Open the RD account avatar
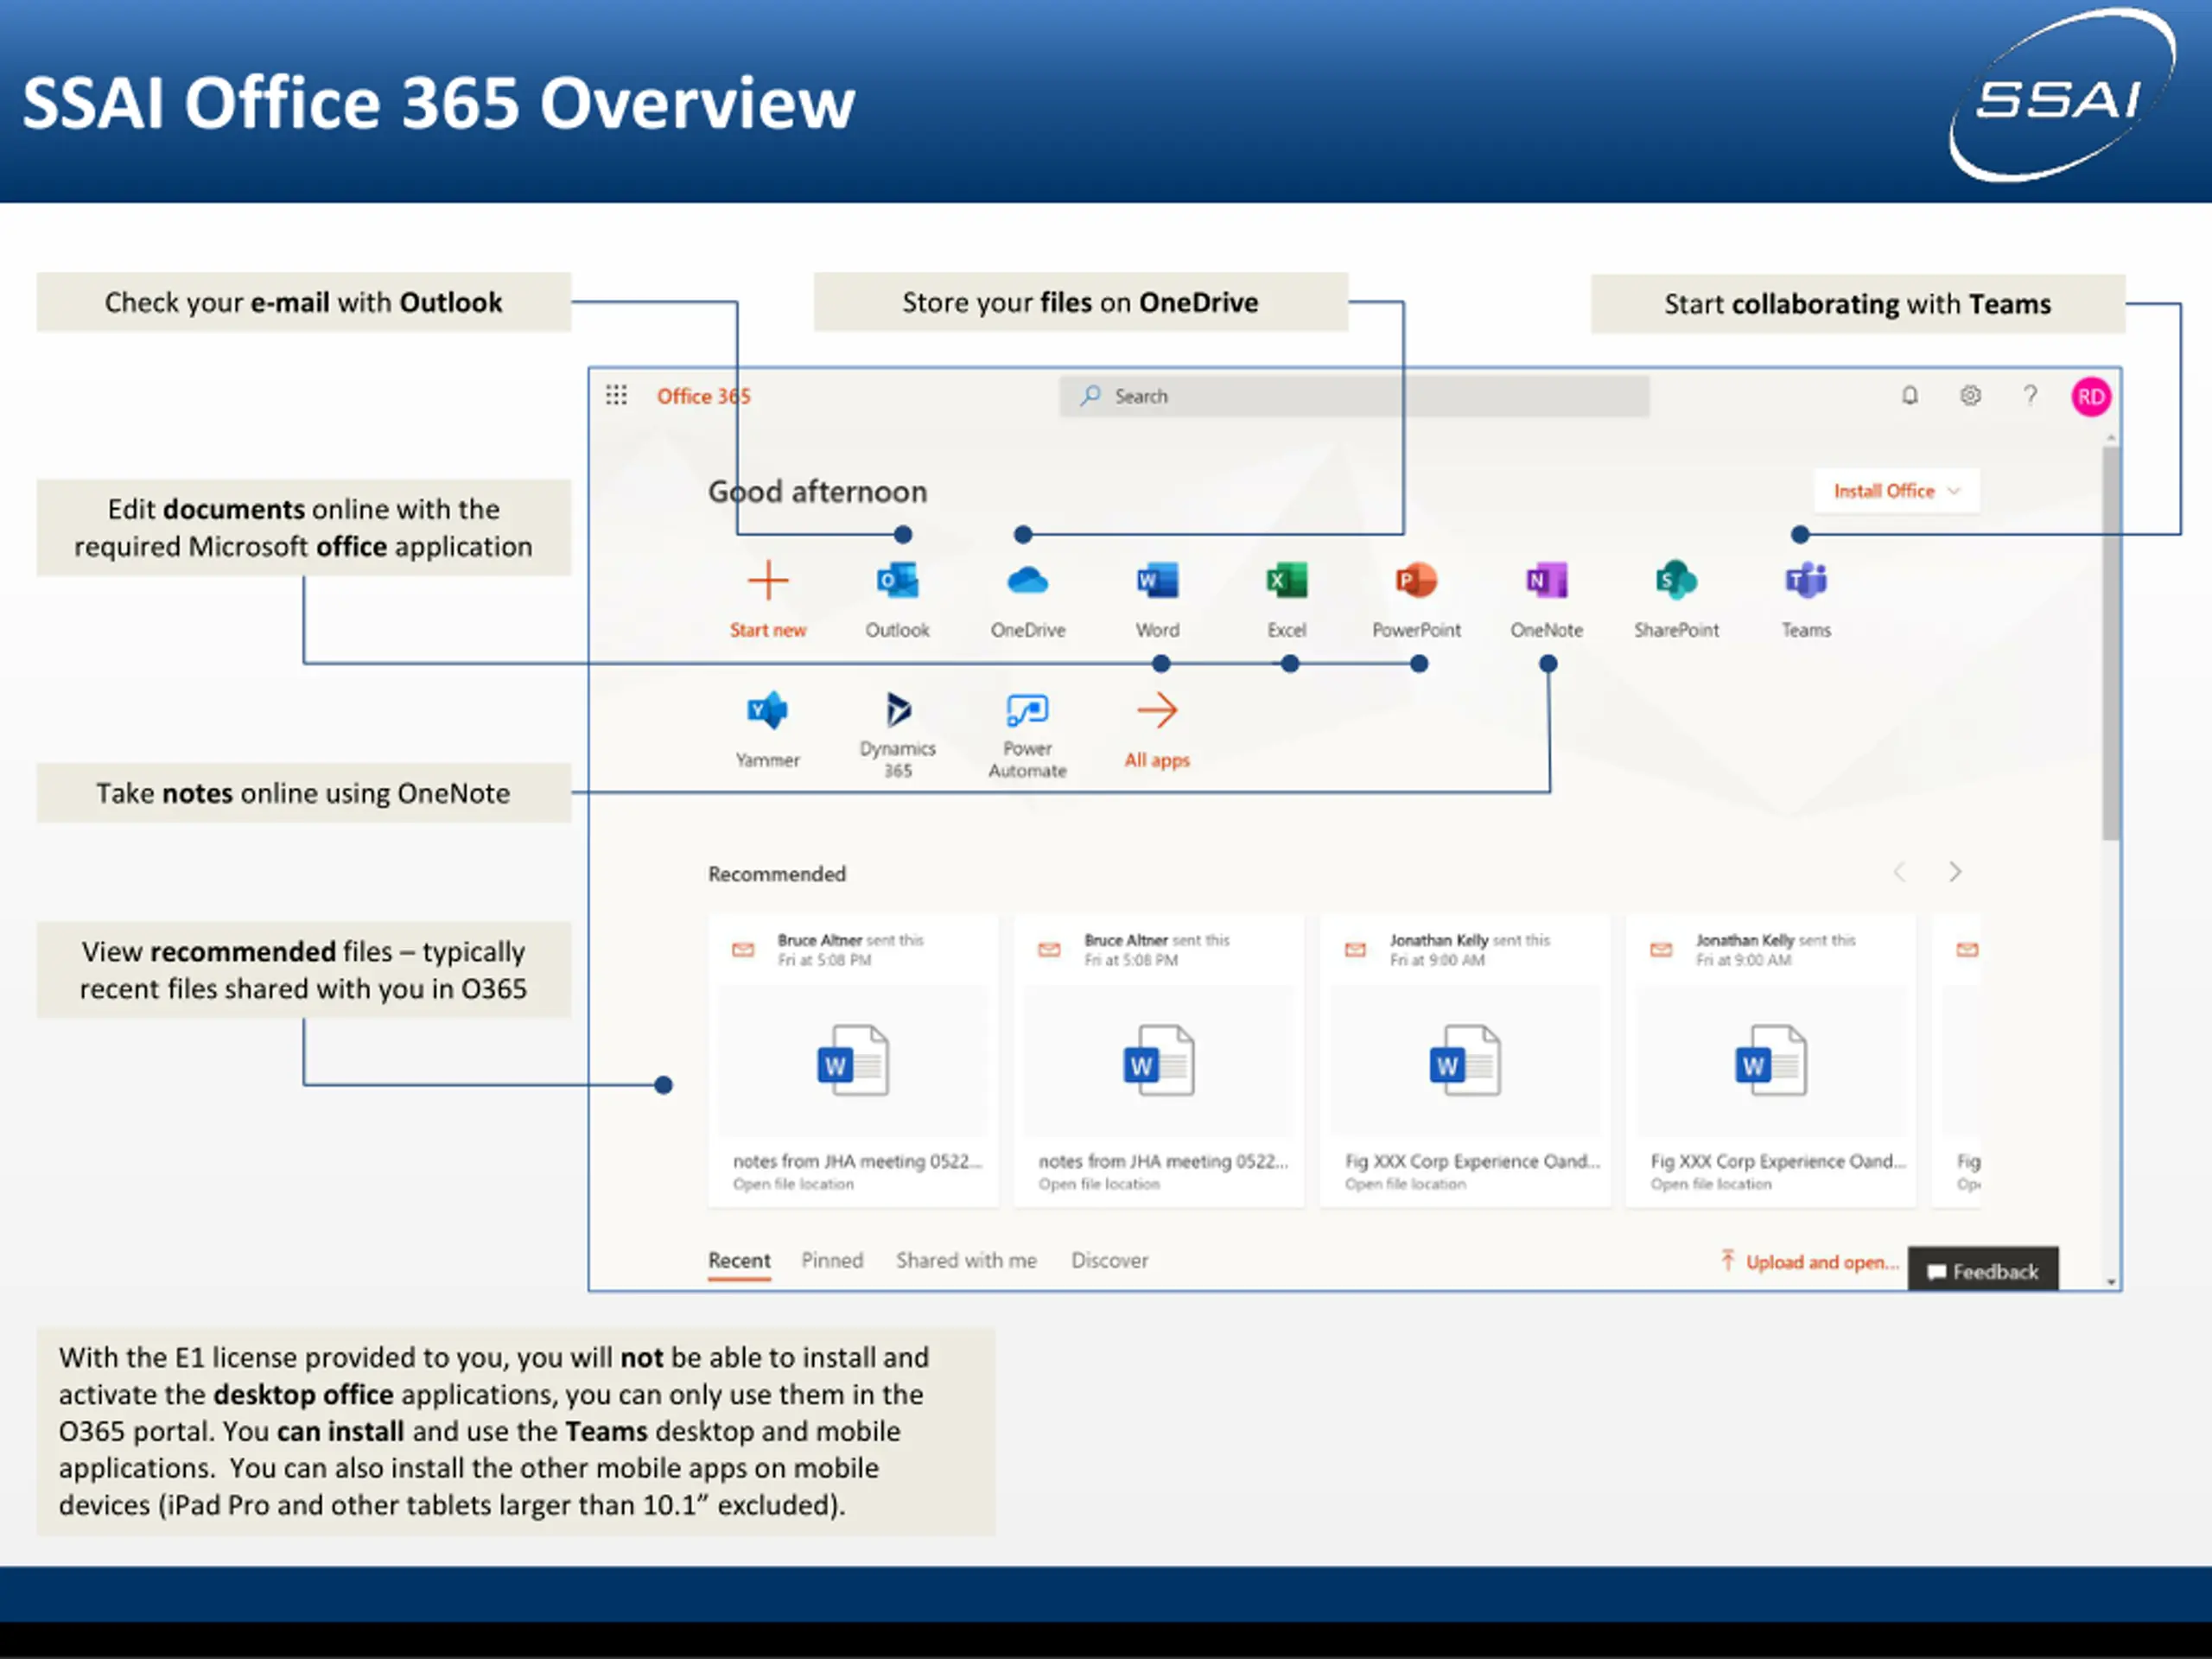The image size is (2212, 1659). pyautogui.click(x=2090, y=397)
